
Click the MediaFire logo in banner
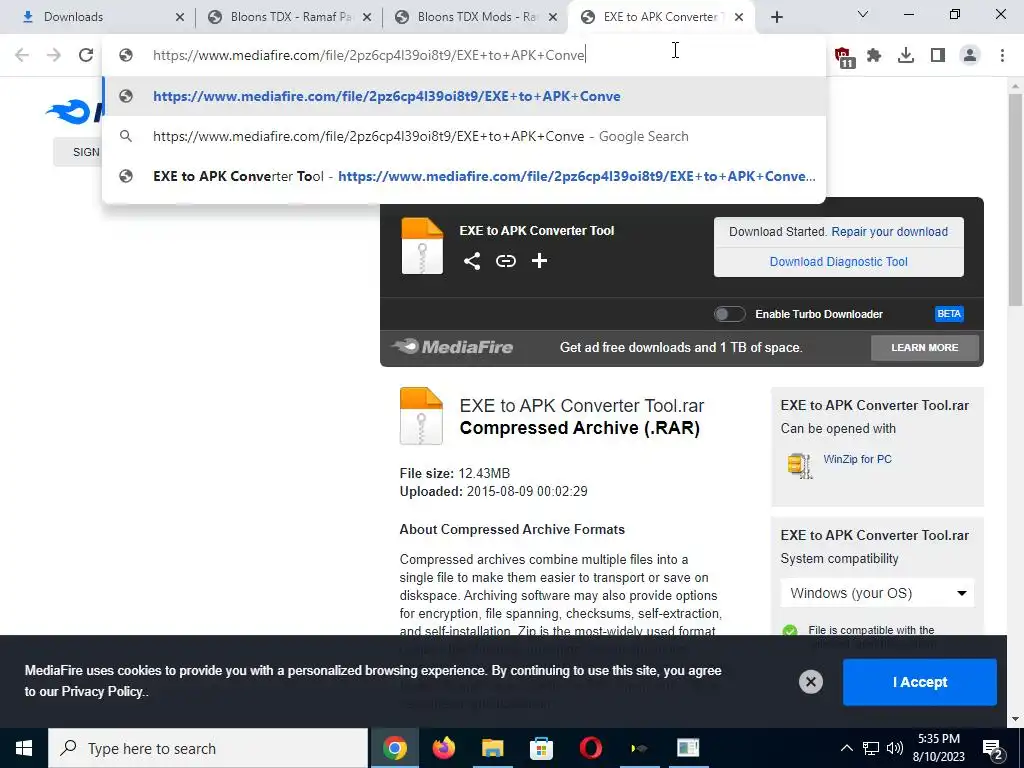coord(452,347)
